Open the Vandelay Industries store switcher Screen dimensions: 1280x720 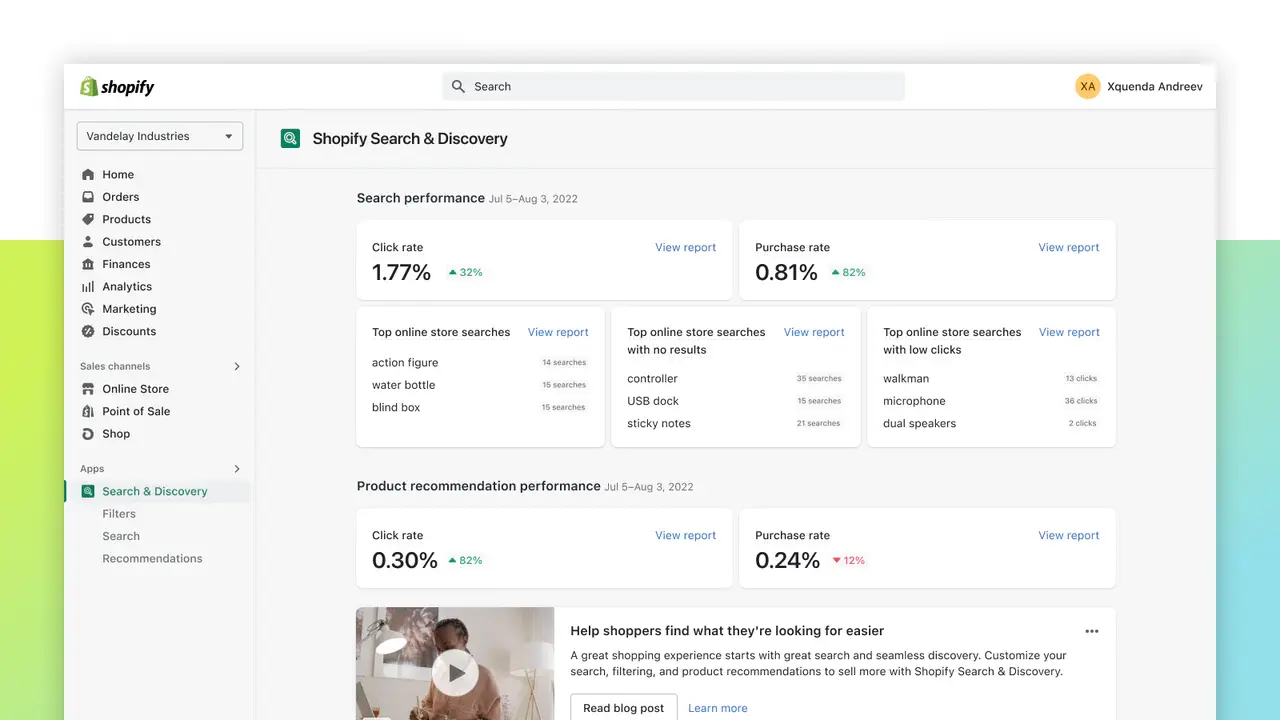click(x=159, y=135)
